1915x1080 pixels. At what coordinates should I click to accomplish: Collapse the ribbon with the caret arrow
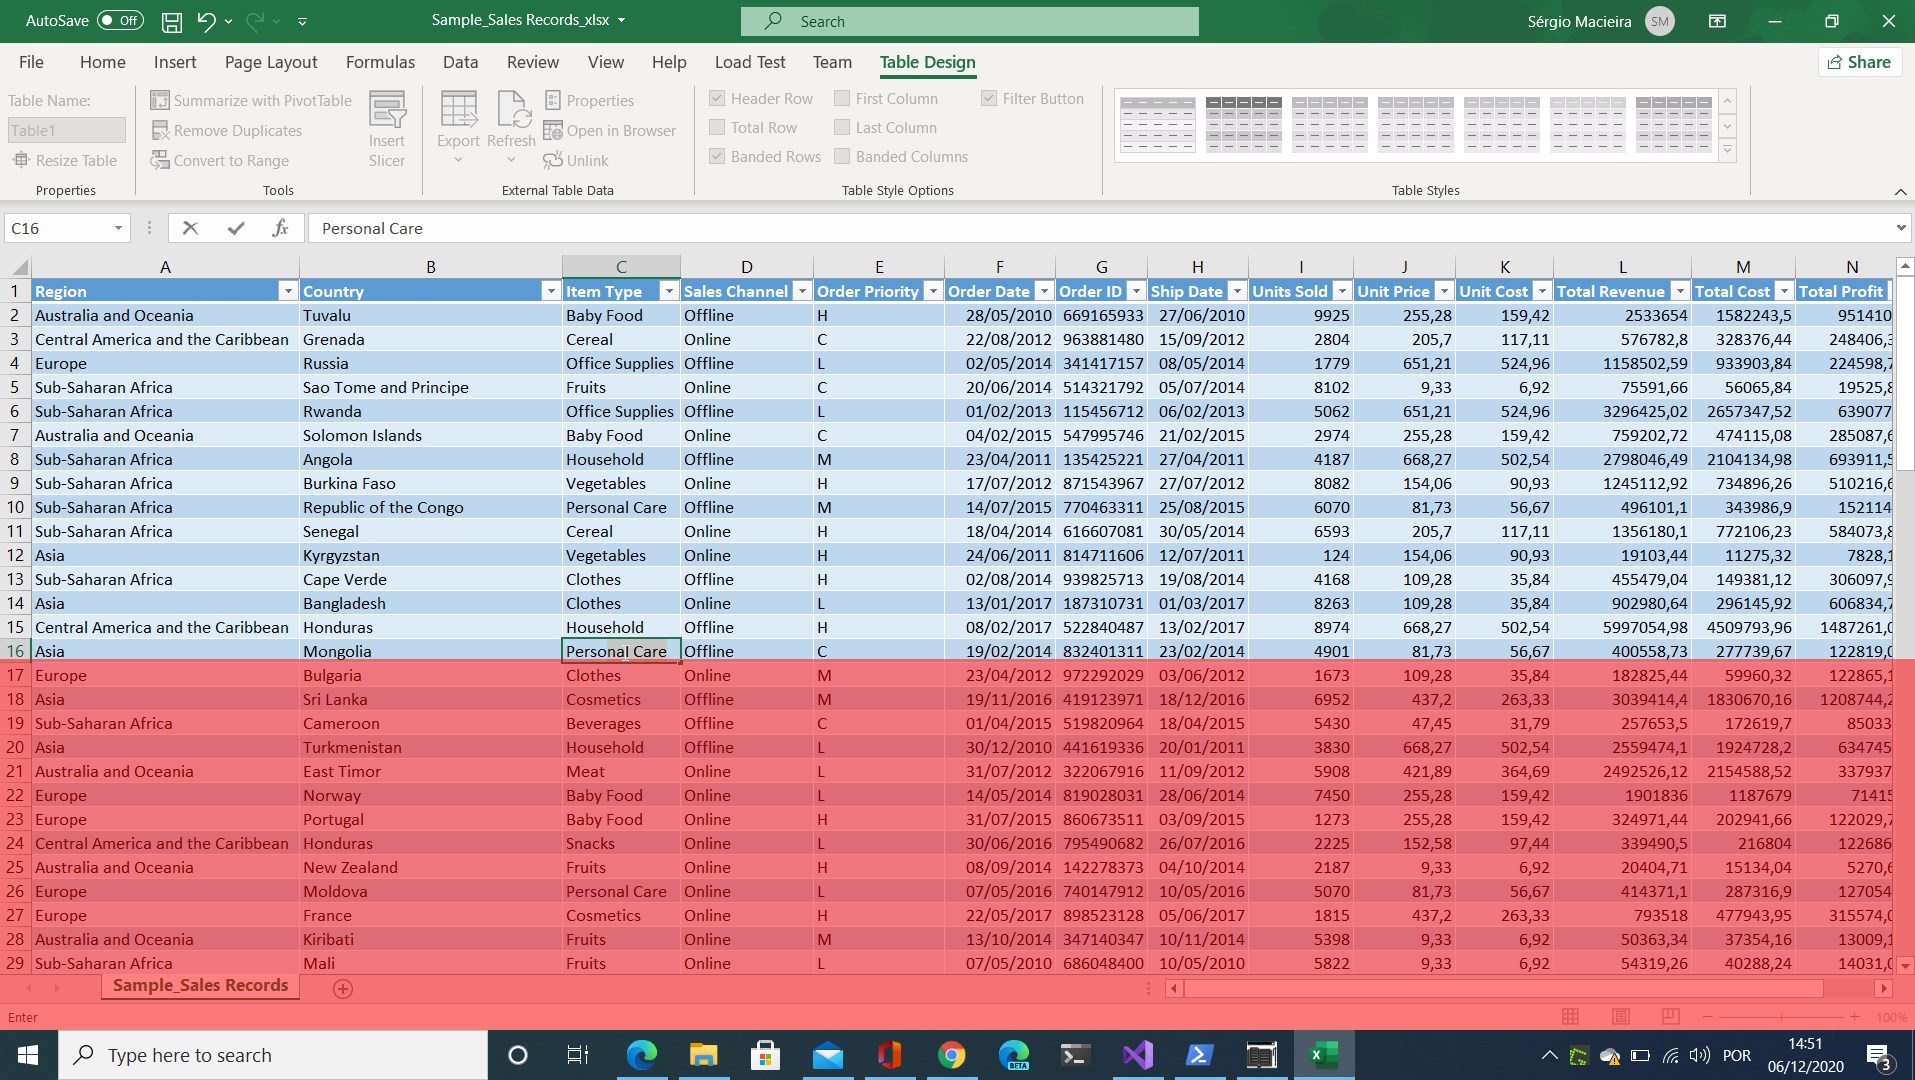click(1900, 191)
